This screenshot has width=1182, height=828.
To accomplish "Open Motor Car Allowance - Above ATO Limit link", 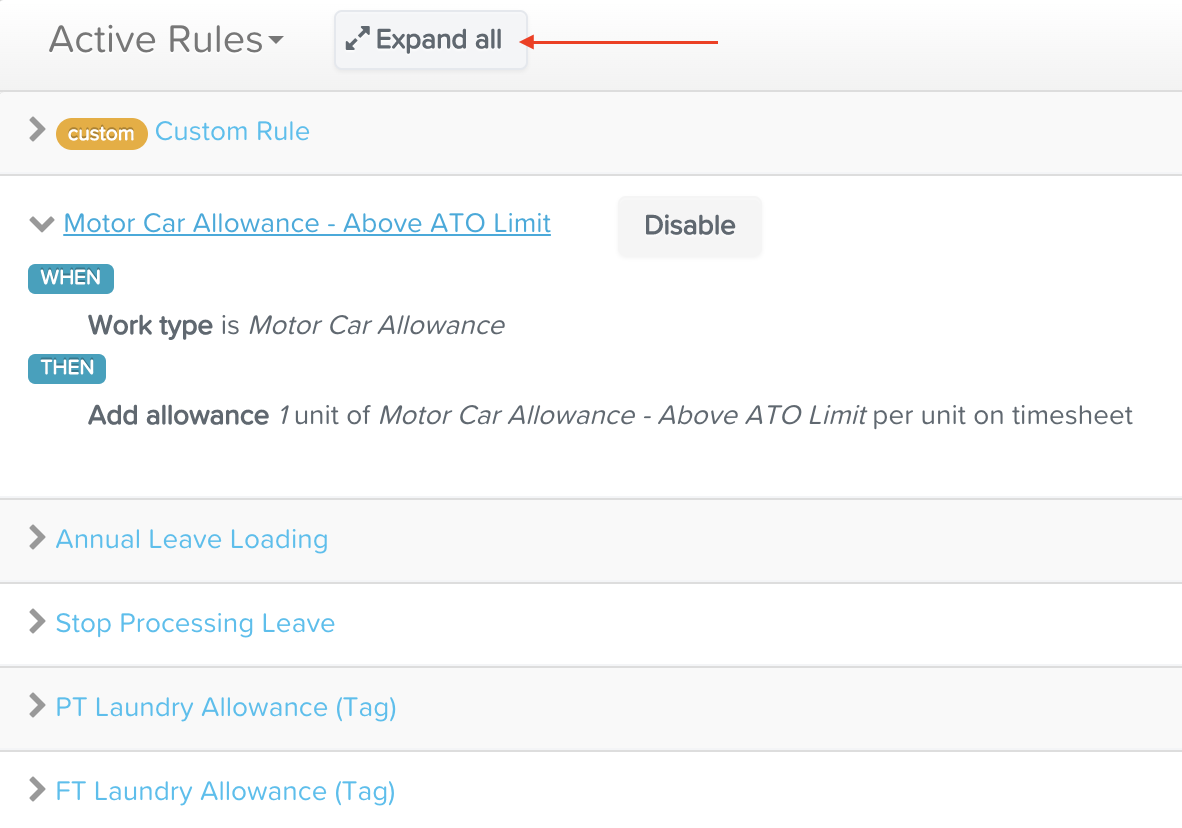I will click(x=307, y=223).
